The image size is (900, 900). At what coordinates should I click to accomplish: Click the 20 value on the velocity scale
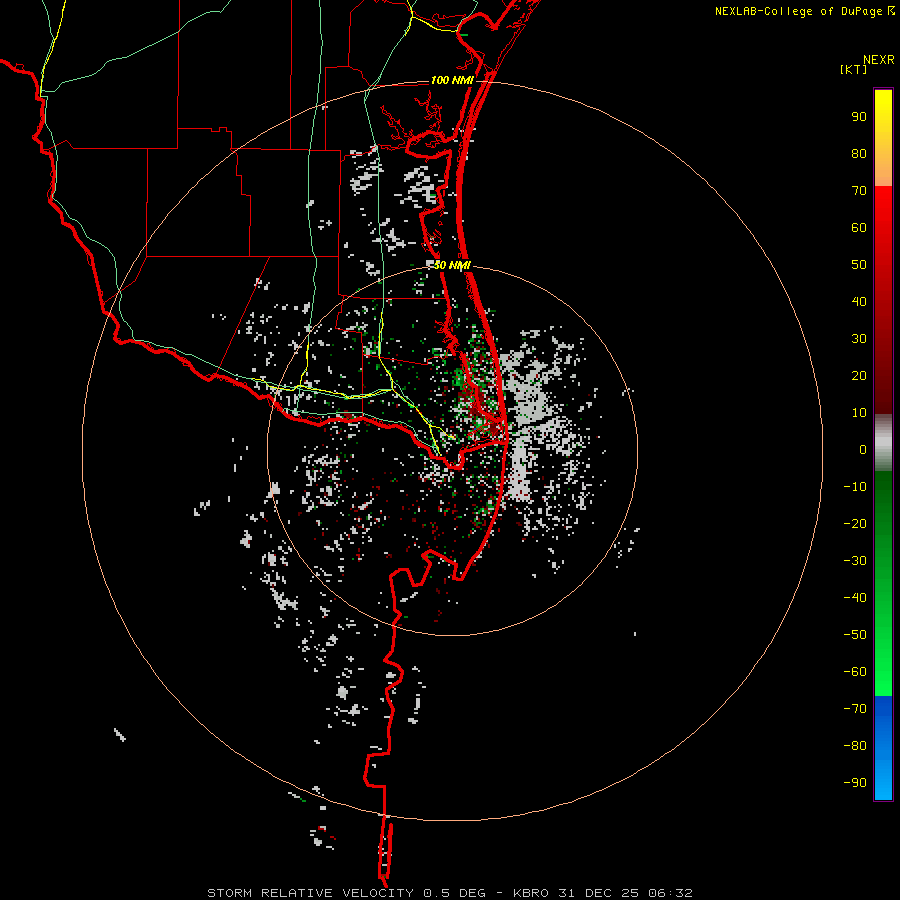click(x=859, y=376)
